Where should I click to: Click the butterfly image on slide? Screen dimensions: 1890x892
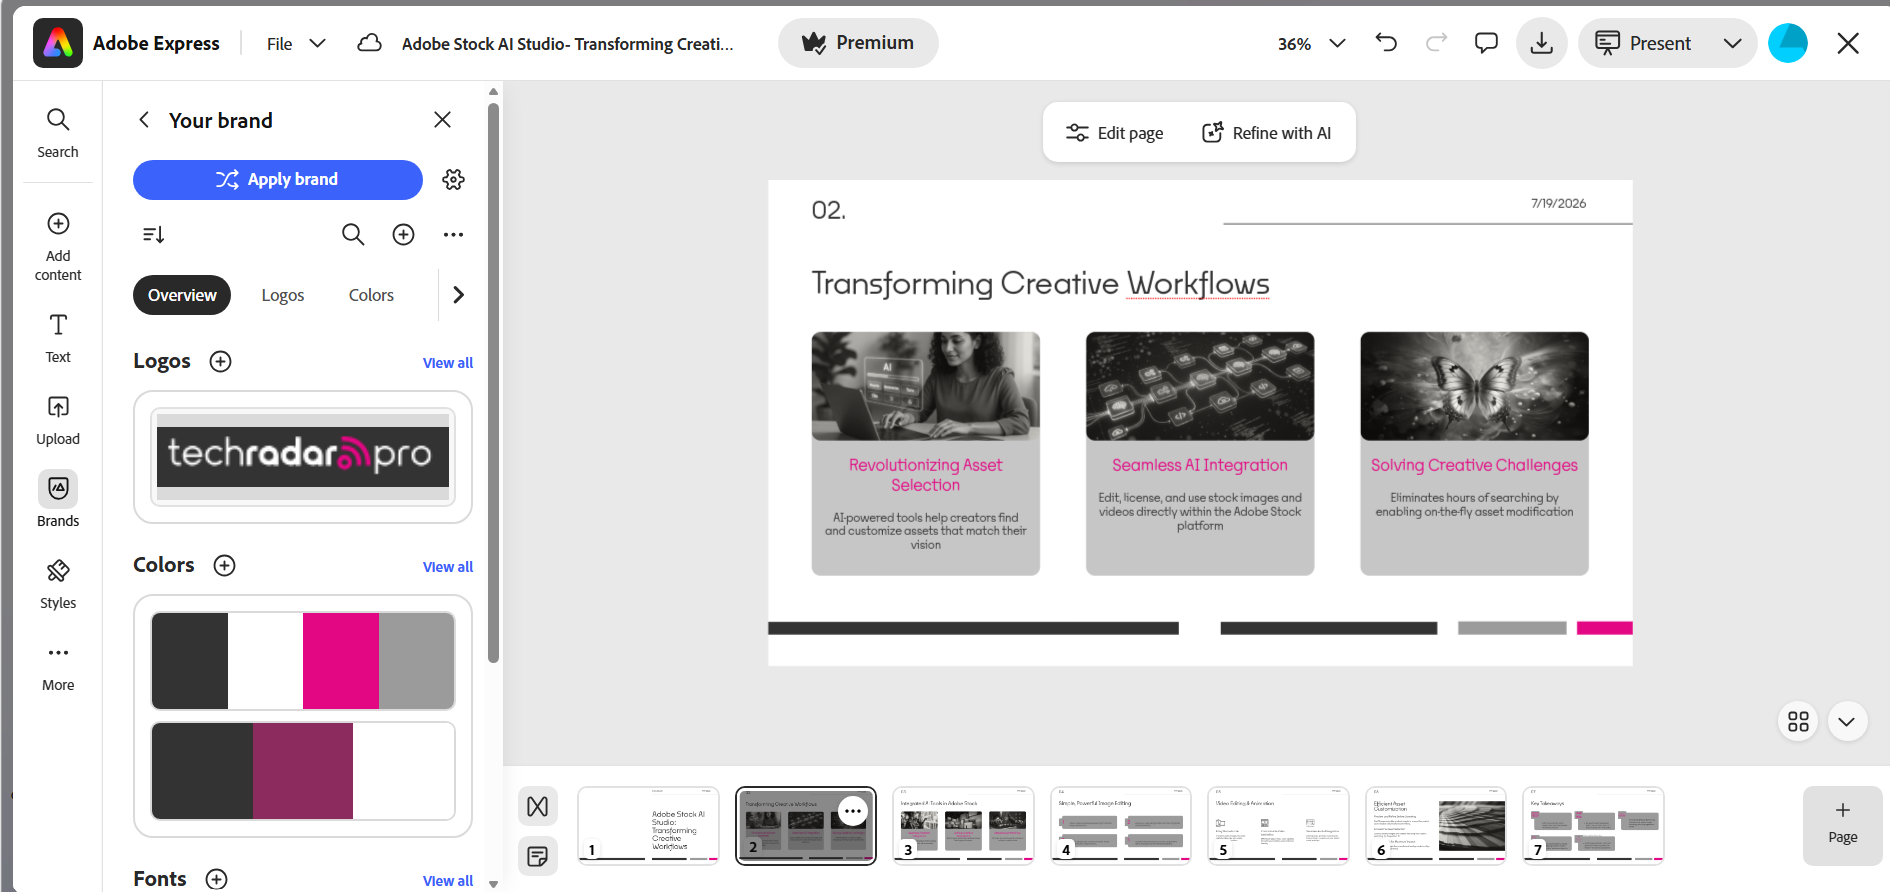[x=1474, y=386]
